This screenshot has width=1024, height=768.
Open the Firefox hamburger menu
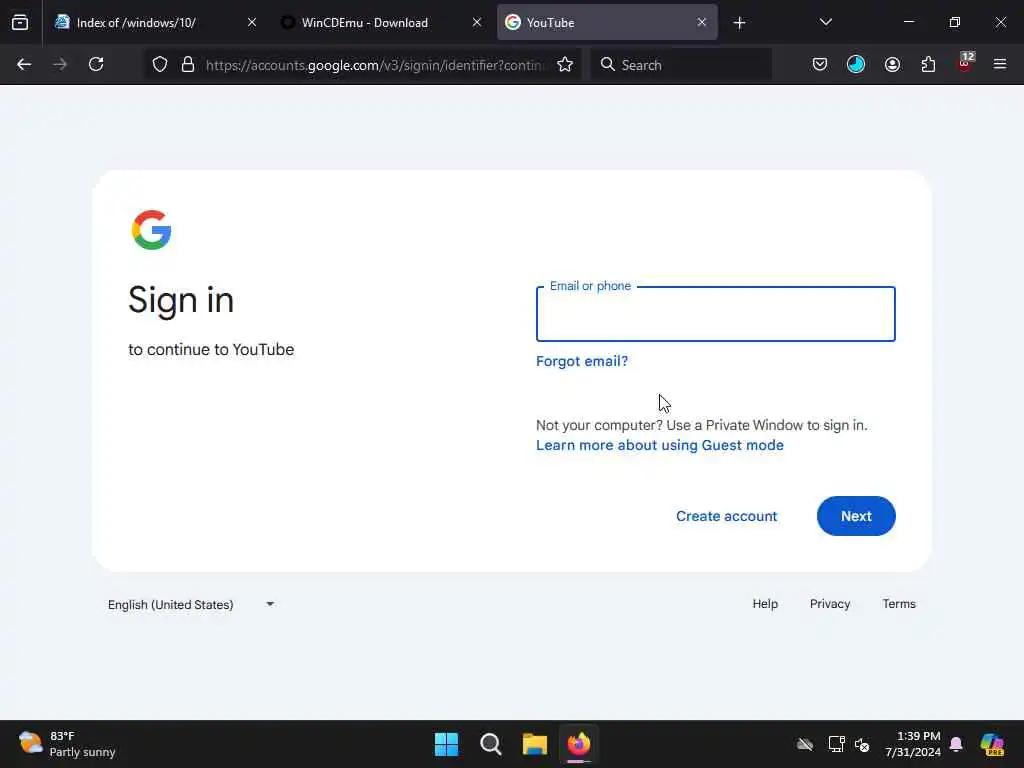click(x=1000, y=65)
